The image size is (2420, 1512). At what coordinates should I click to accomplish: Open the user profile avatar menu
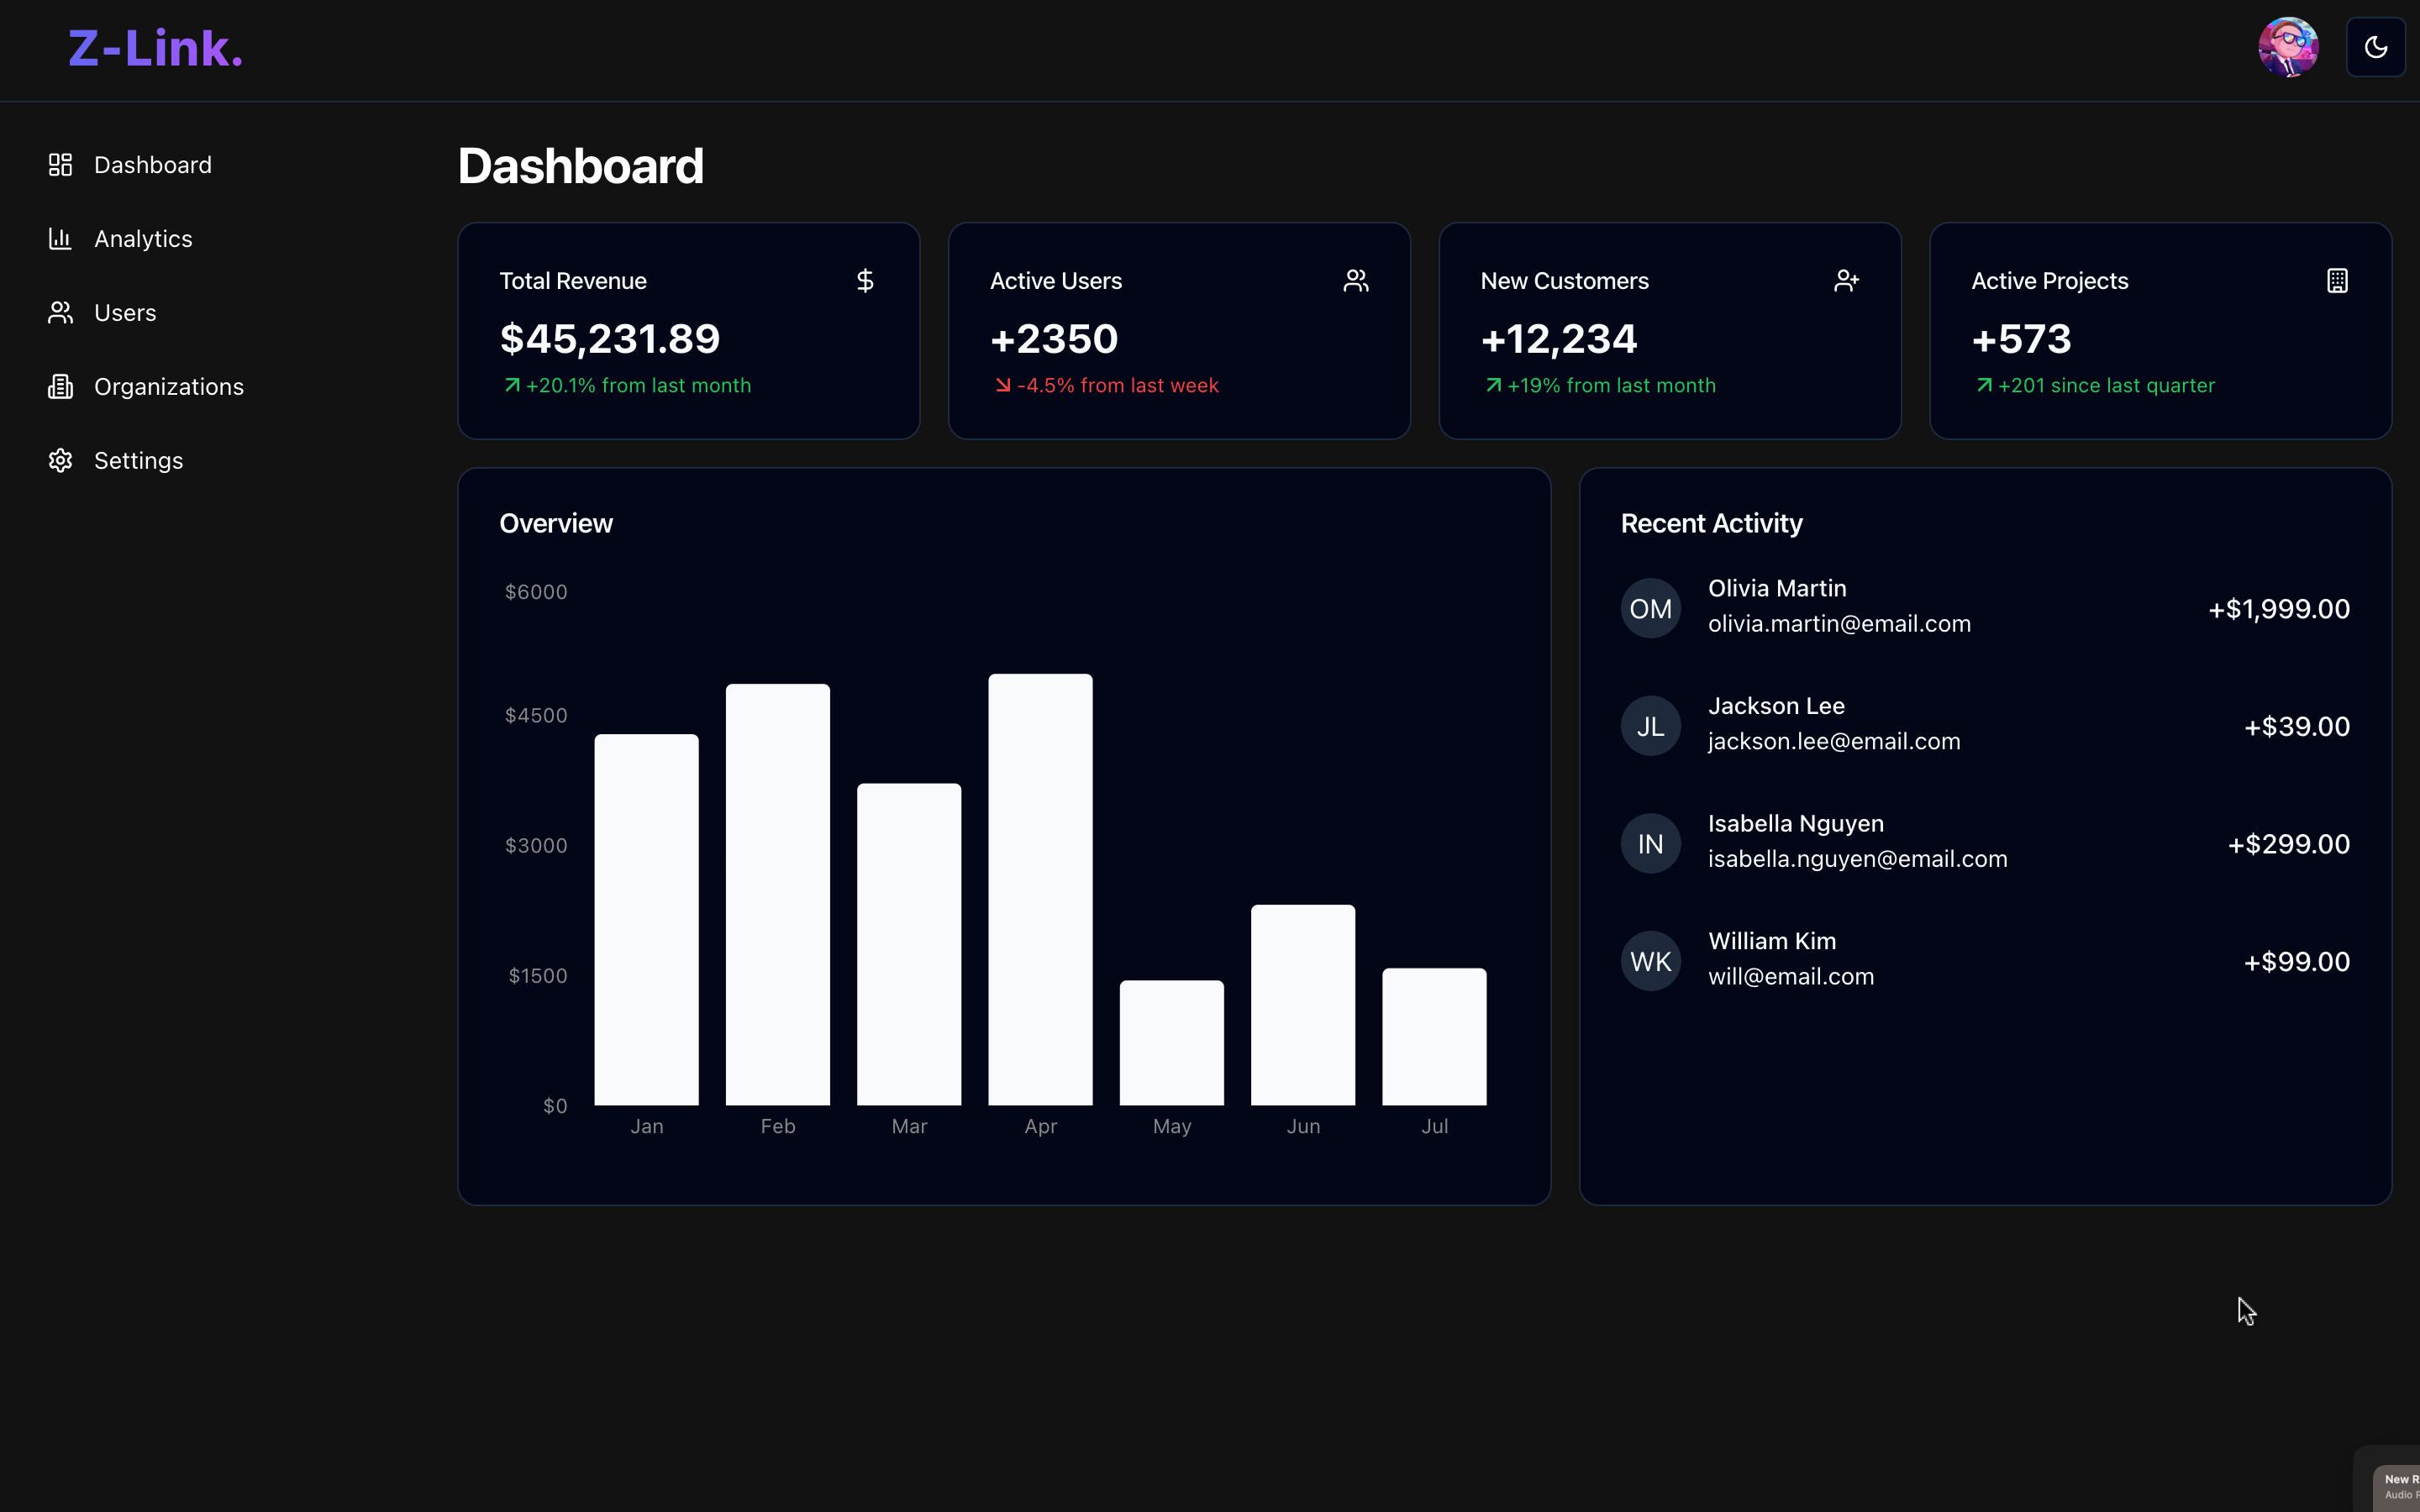(x=2288, y=47)
